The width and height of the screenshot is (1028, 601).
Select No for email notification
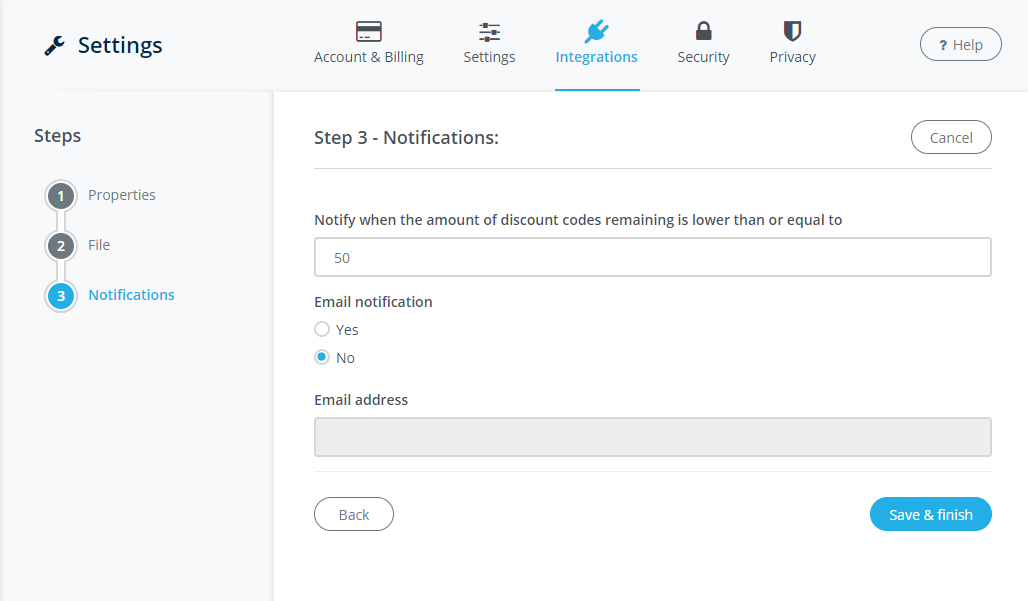click(x=322, y=357)
